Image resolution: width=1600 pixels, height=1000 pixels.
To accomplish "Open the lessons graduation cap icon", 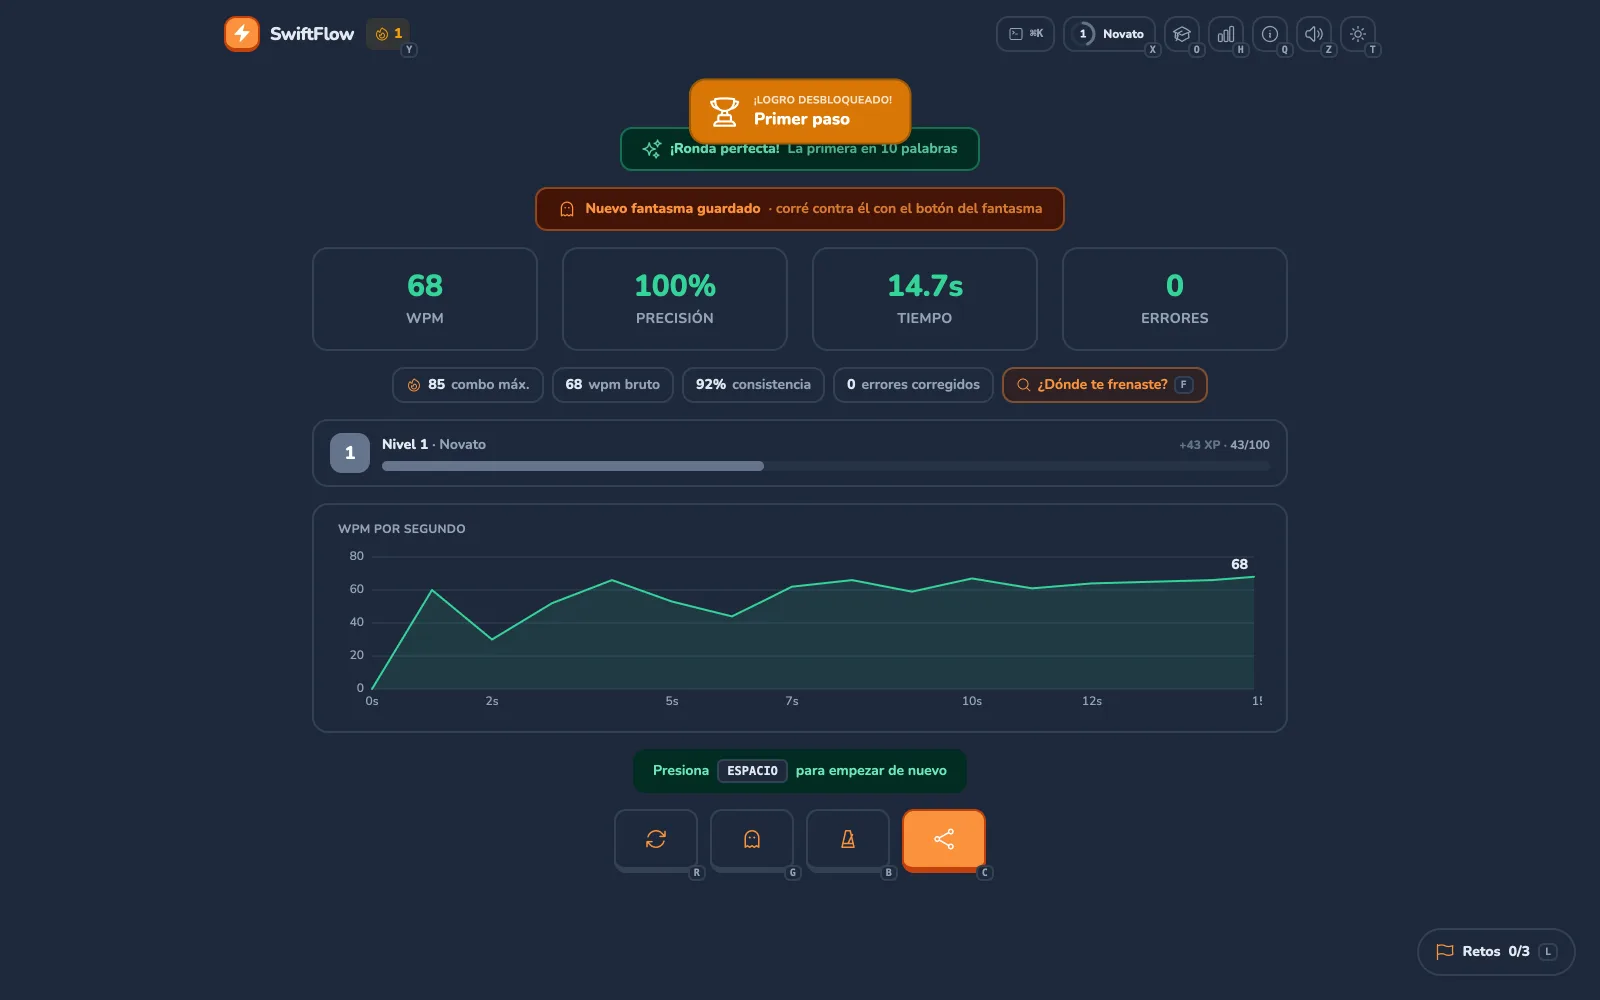I will click(1182, 34).
